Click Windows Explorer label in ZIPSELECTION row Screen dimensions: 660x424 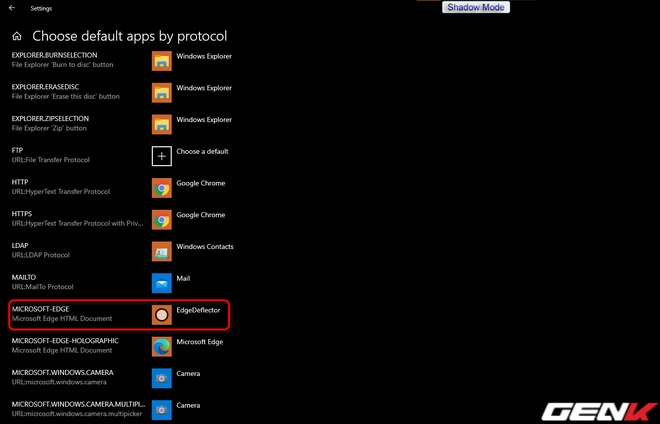click(204, 120)
